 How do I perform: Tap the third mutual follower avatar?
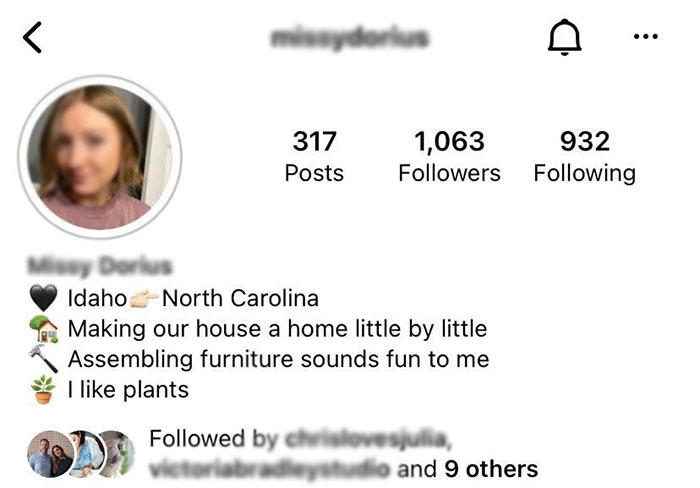point(118,454)
